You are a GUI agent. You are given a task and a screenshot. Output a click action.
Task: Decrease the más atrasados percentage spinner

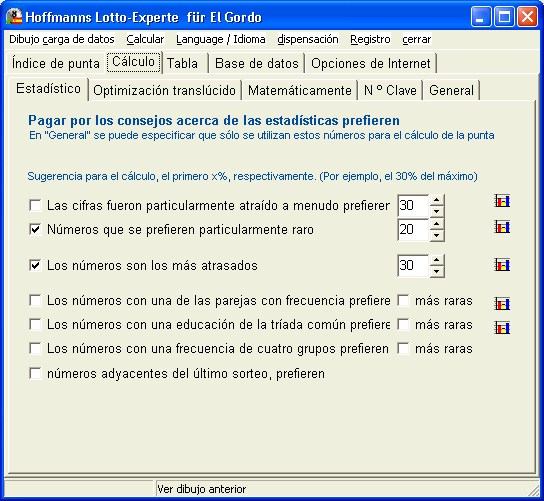pyautogui.click(x=437, y=271)
